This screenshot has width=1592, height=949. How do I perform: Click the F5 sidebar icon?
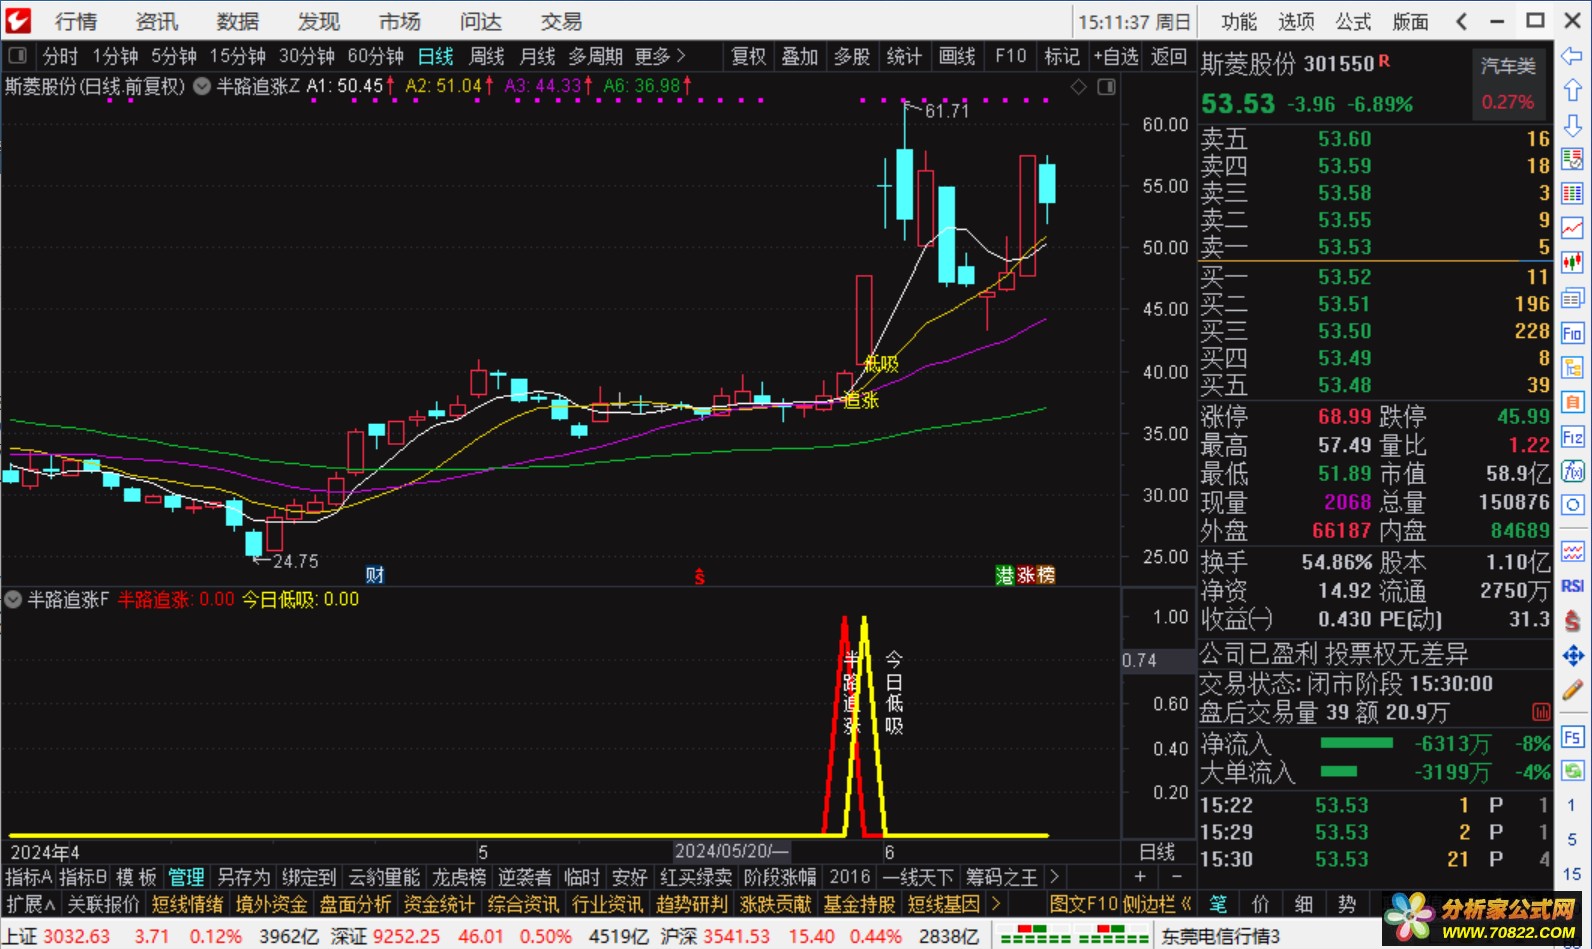(x=1572, y=737)
